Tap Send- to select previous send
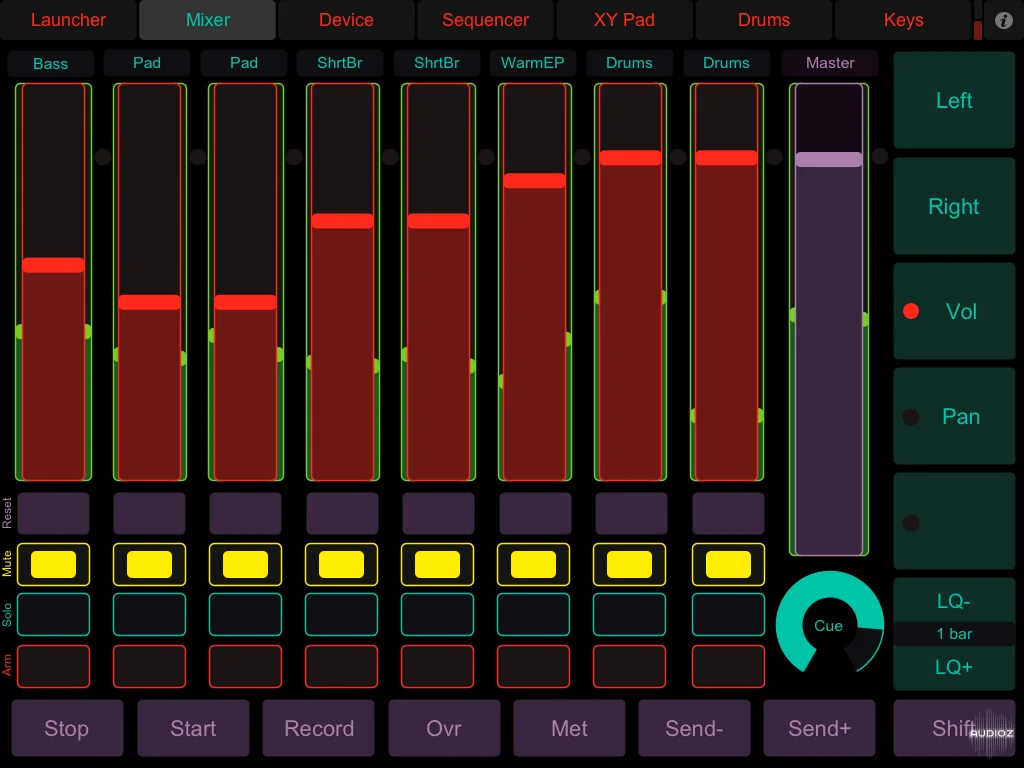1024x768 pixels. coord(694,728)
